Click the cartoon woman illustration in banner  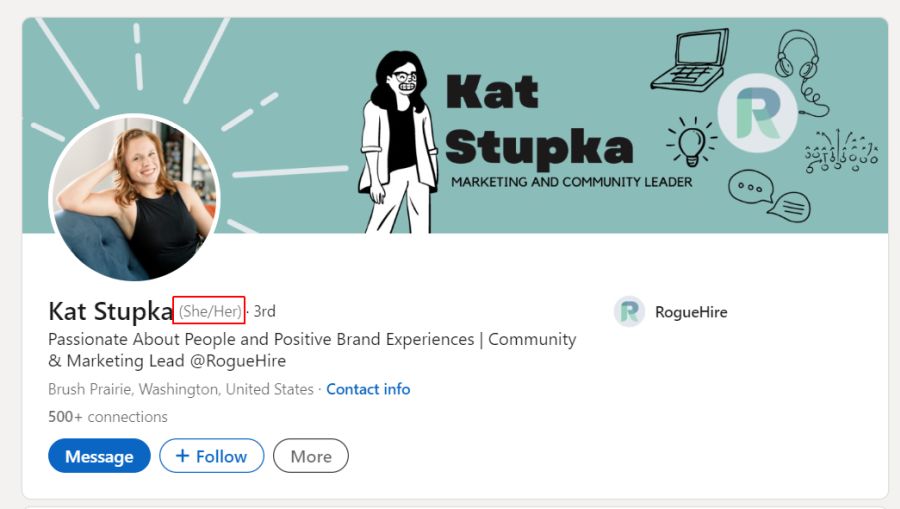pos(398,142)
